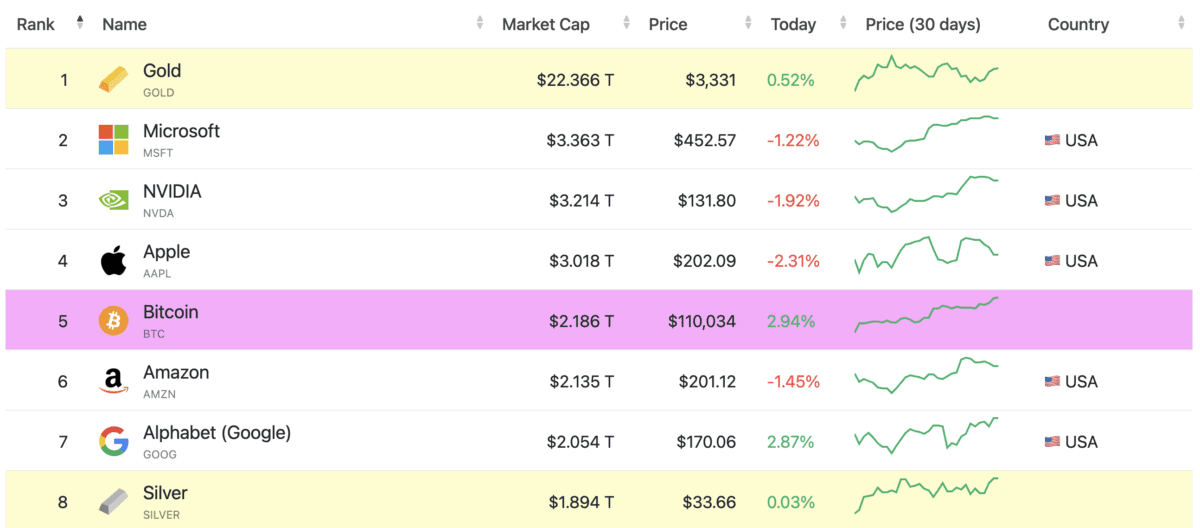Click the Gold bar icon

click(113, 79)
